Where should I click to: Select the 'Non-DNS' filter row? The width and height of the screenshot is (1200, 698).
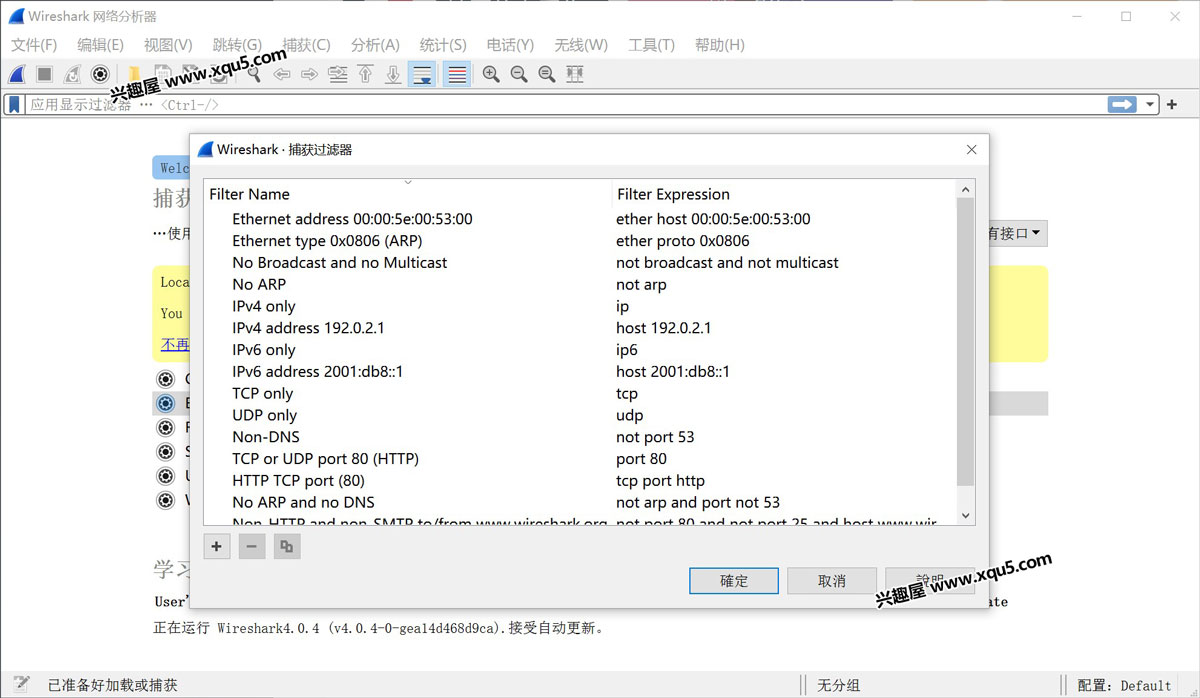[x=580, y=437]
